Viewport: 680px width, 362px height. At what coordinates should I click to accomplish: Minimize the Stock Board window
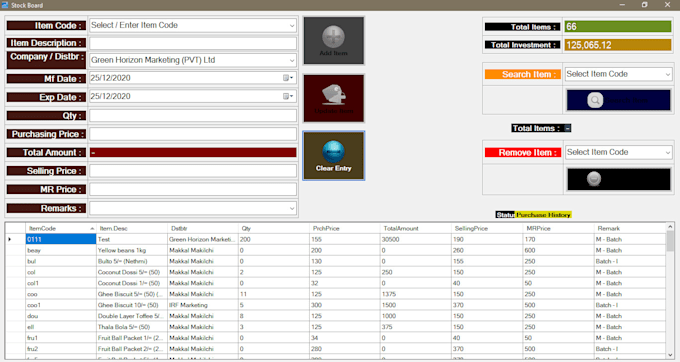pyautogui.click(x=622, y=5)
